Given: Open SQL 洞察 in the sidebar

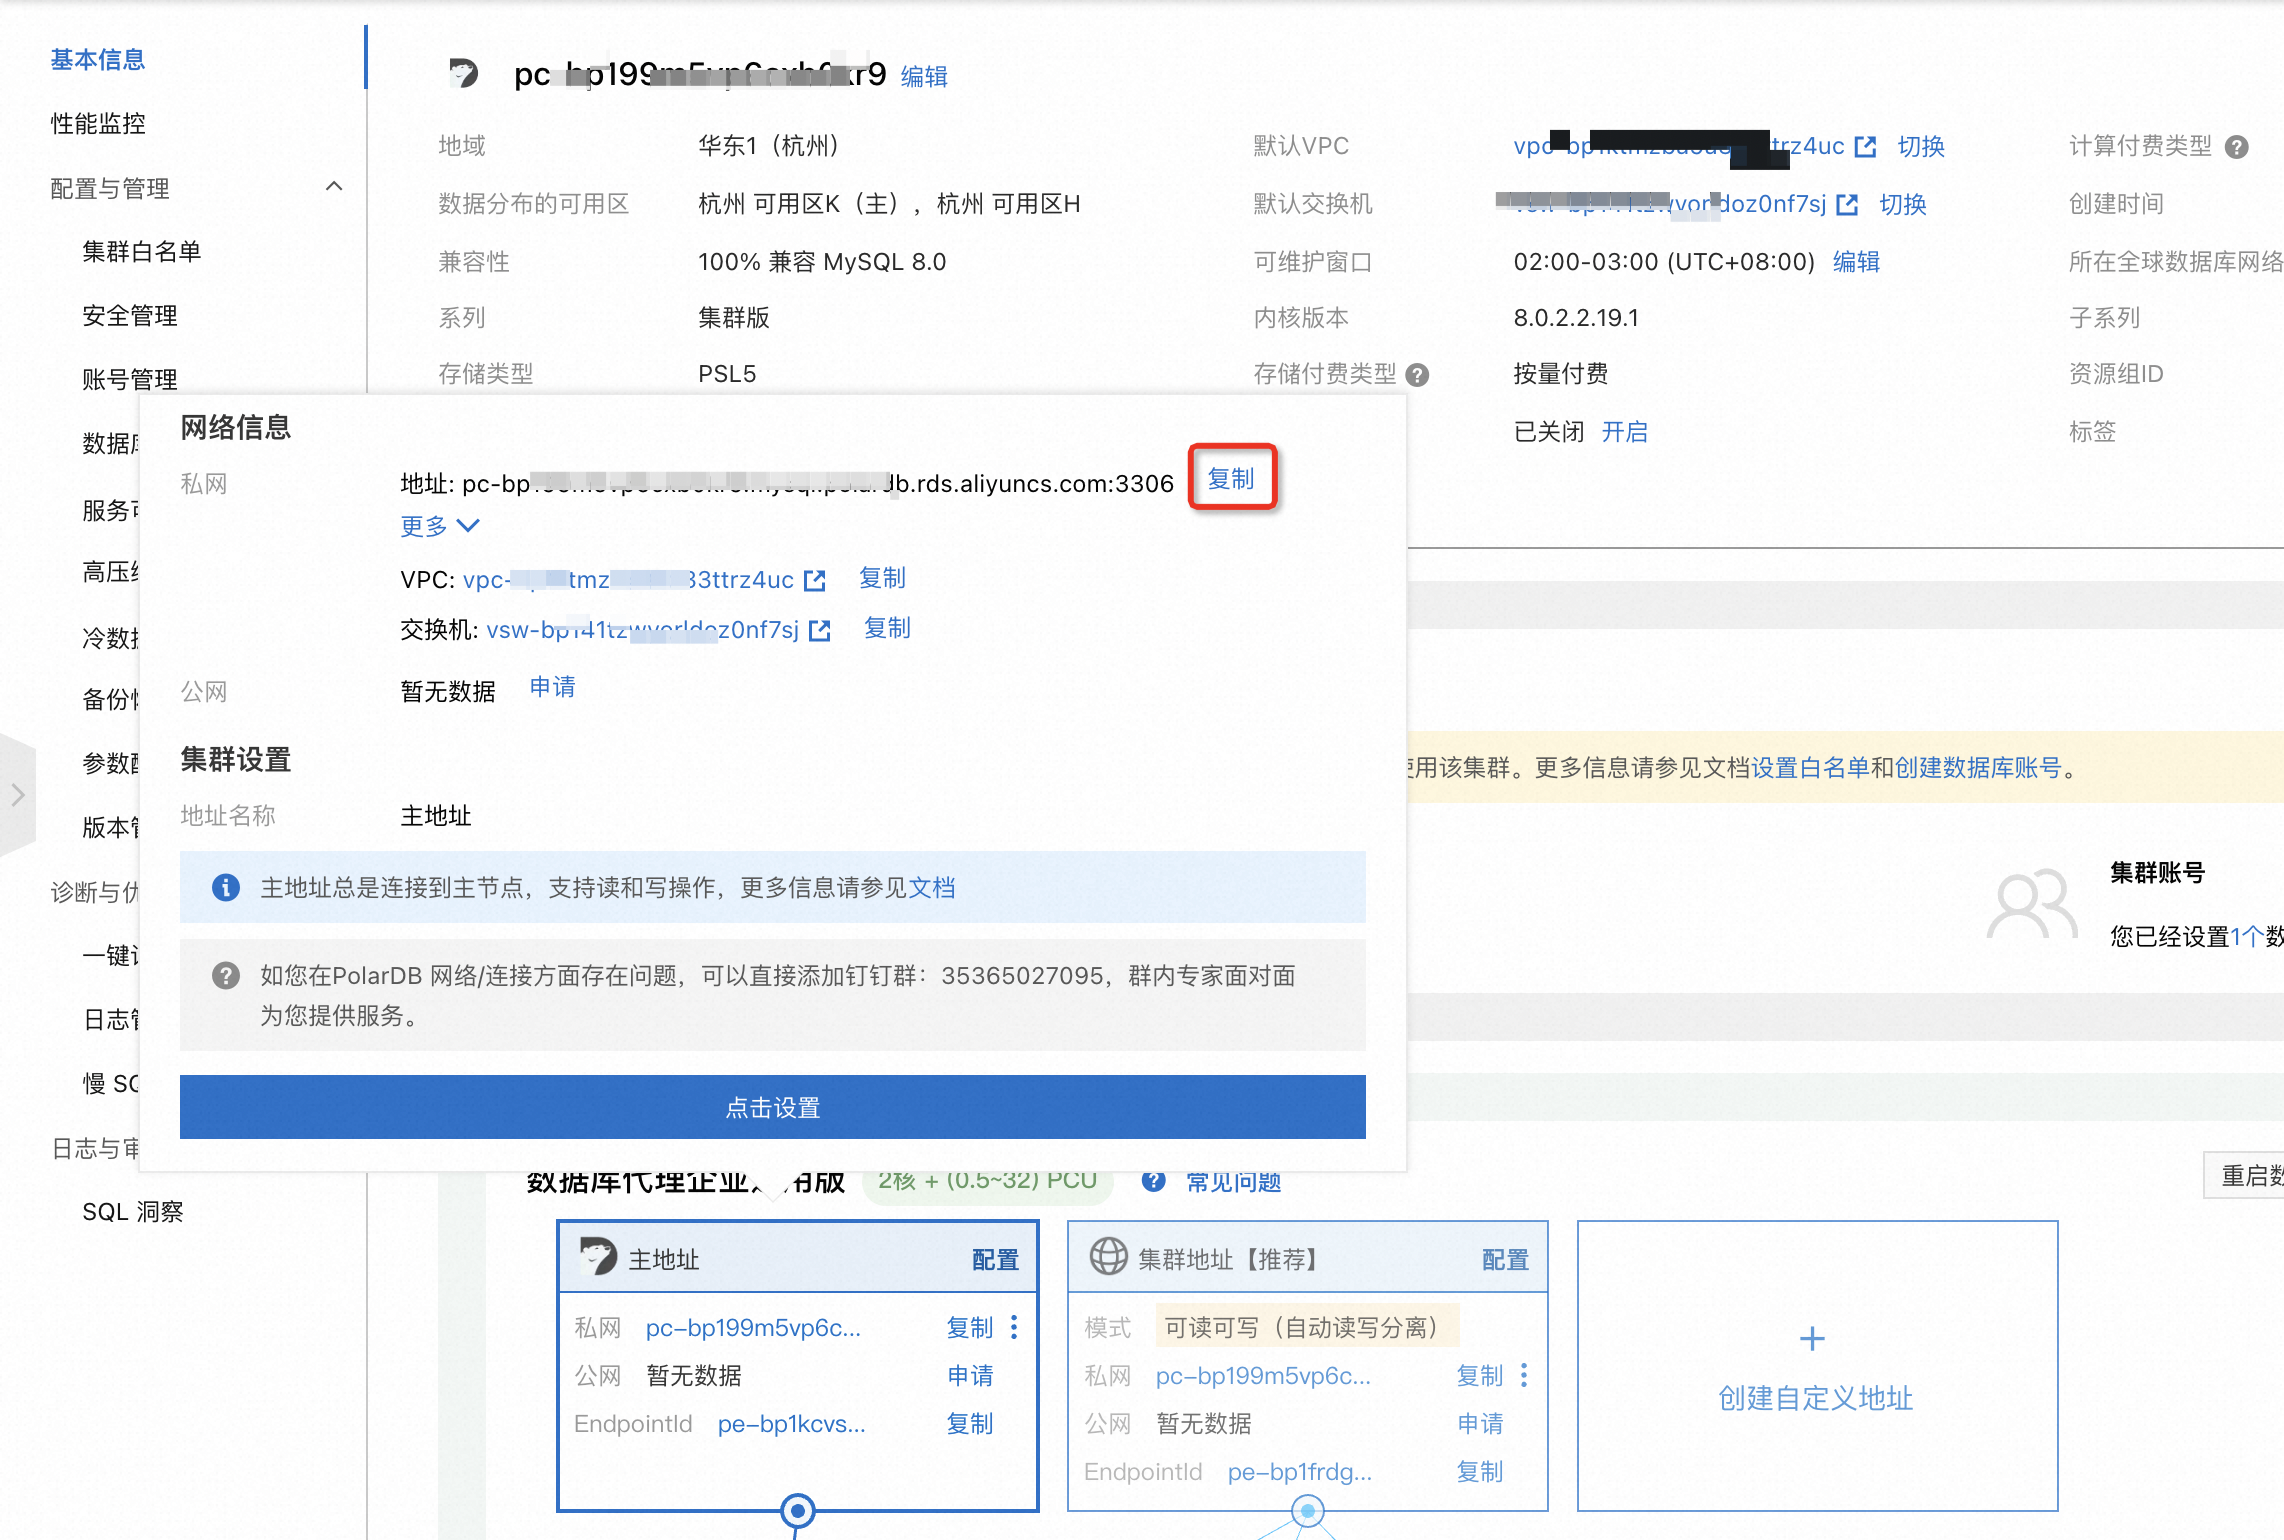Looking at the screenshot, I should (x=133, y=1212).
